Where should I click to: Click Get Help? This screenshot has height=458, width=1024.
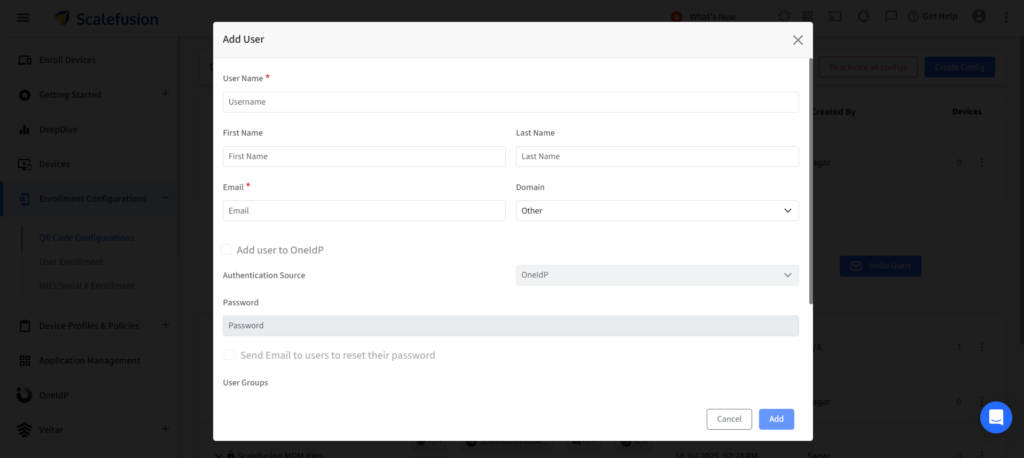(x=933, y=16)
